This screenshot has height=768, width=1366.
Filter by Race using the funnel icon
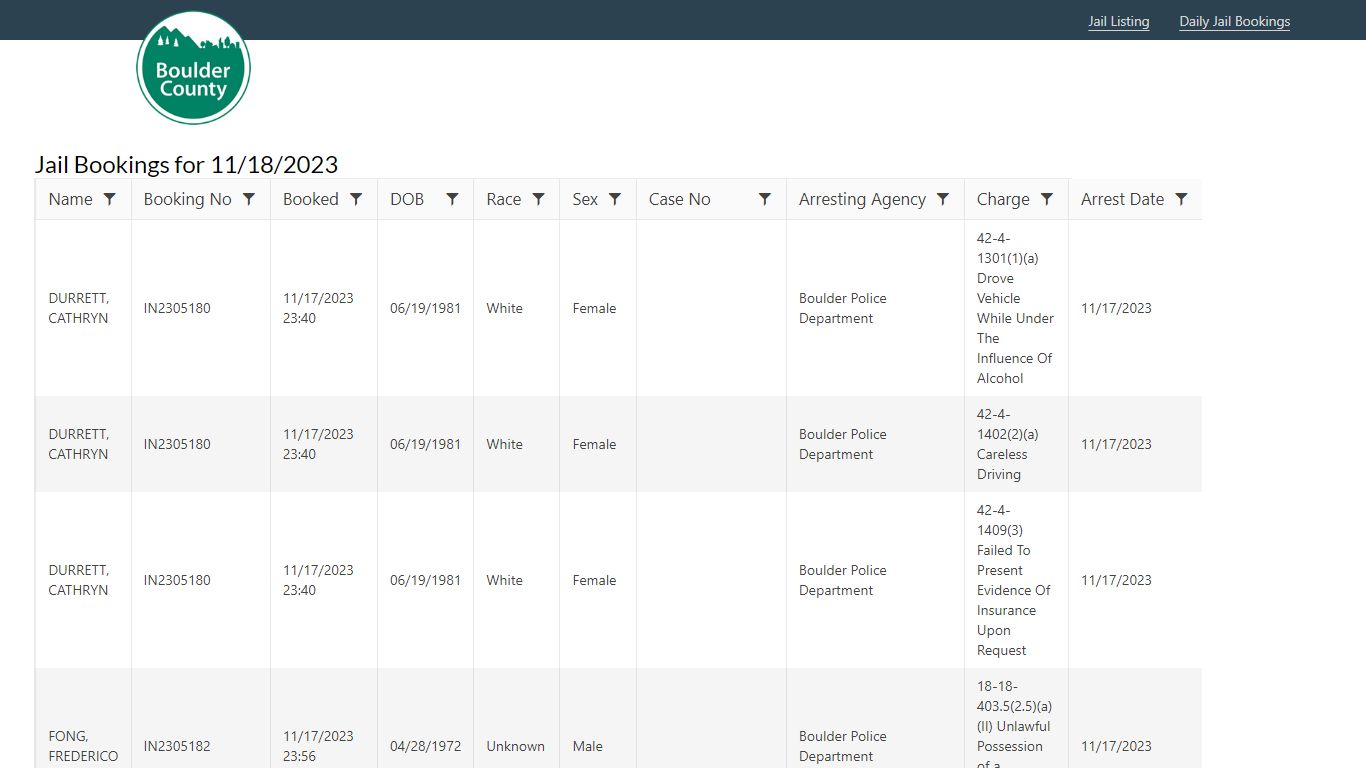538,199
